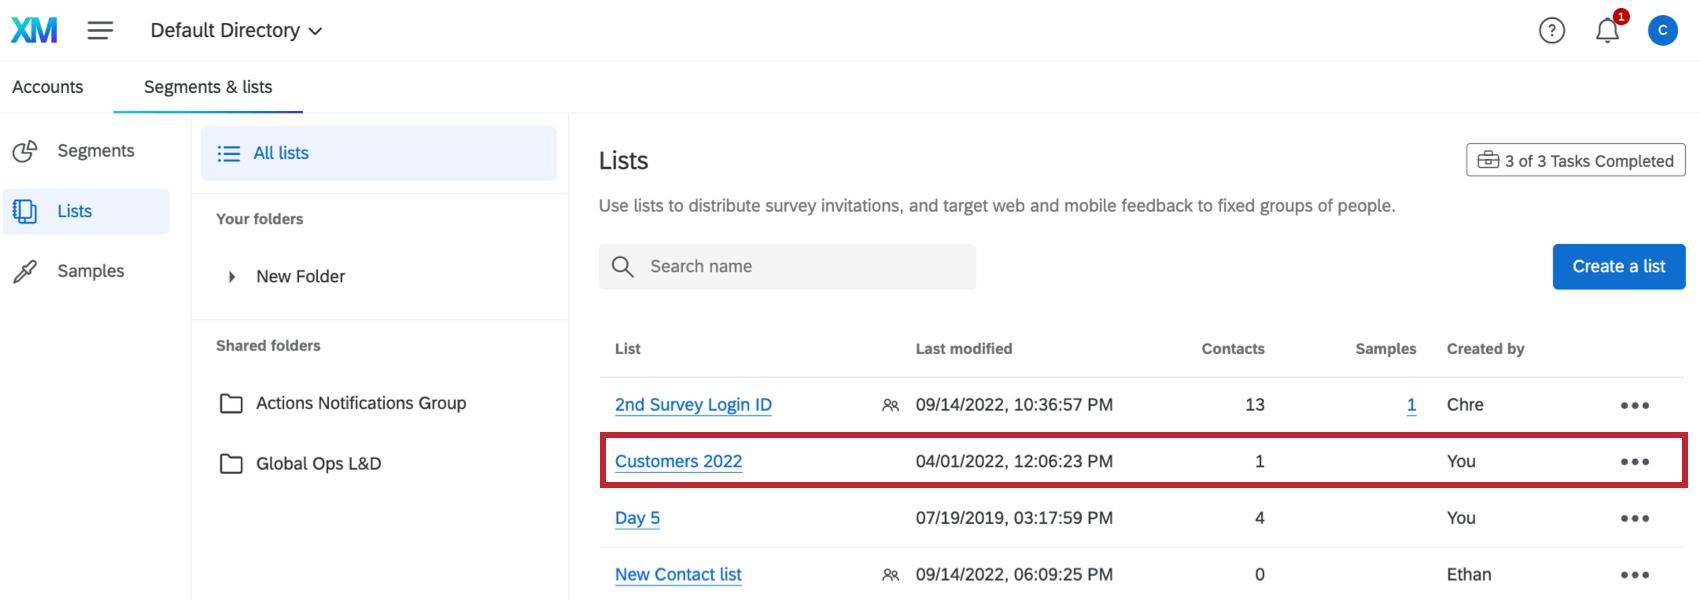The image size is (1700, 600).
Task: Open the 3 of 3 Tasks Completed panel
Action: tap(1575, 161)
